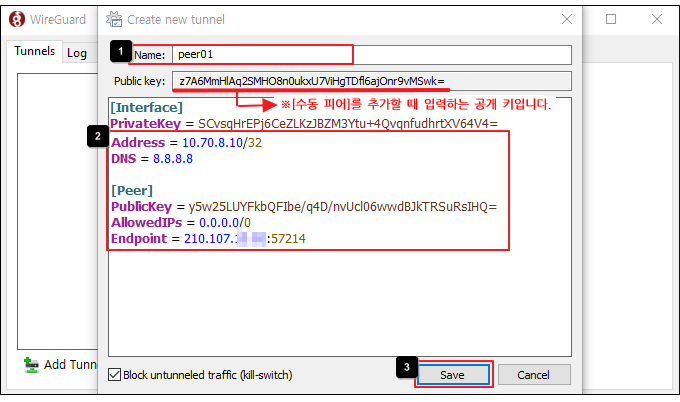Maximize the WireGuard main window

pyautogui.click(x=611, y=19)
